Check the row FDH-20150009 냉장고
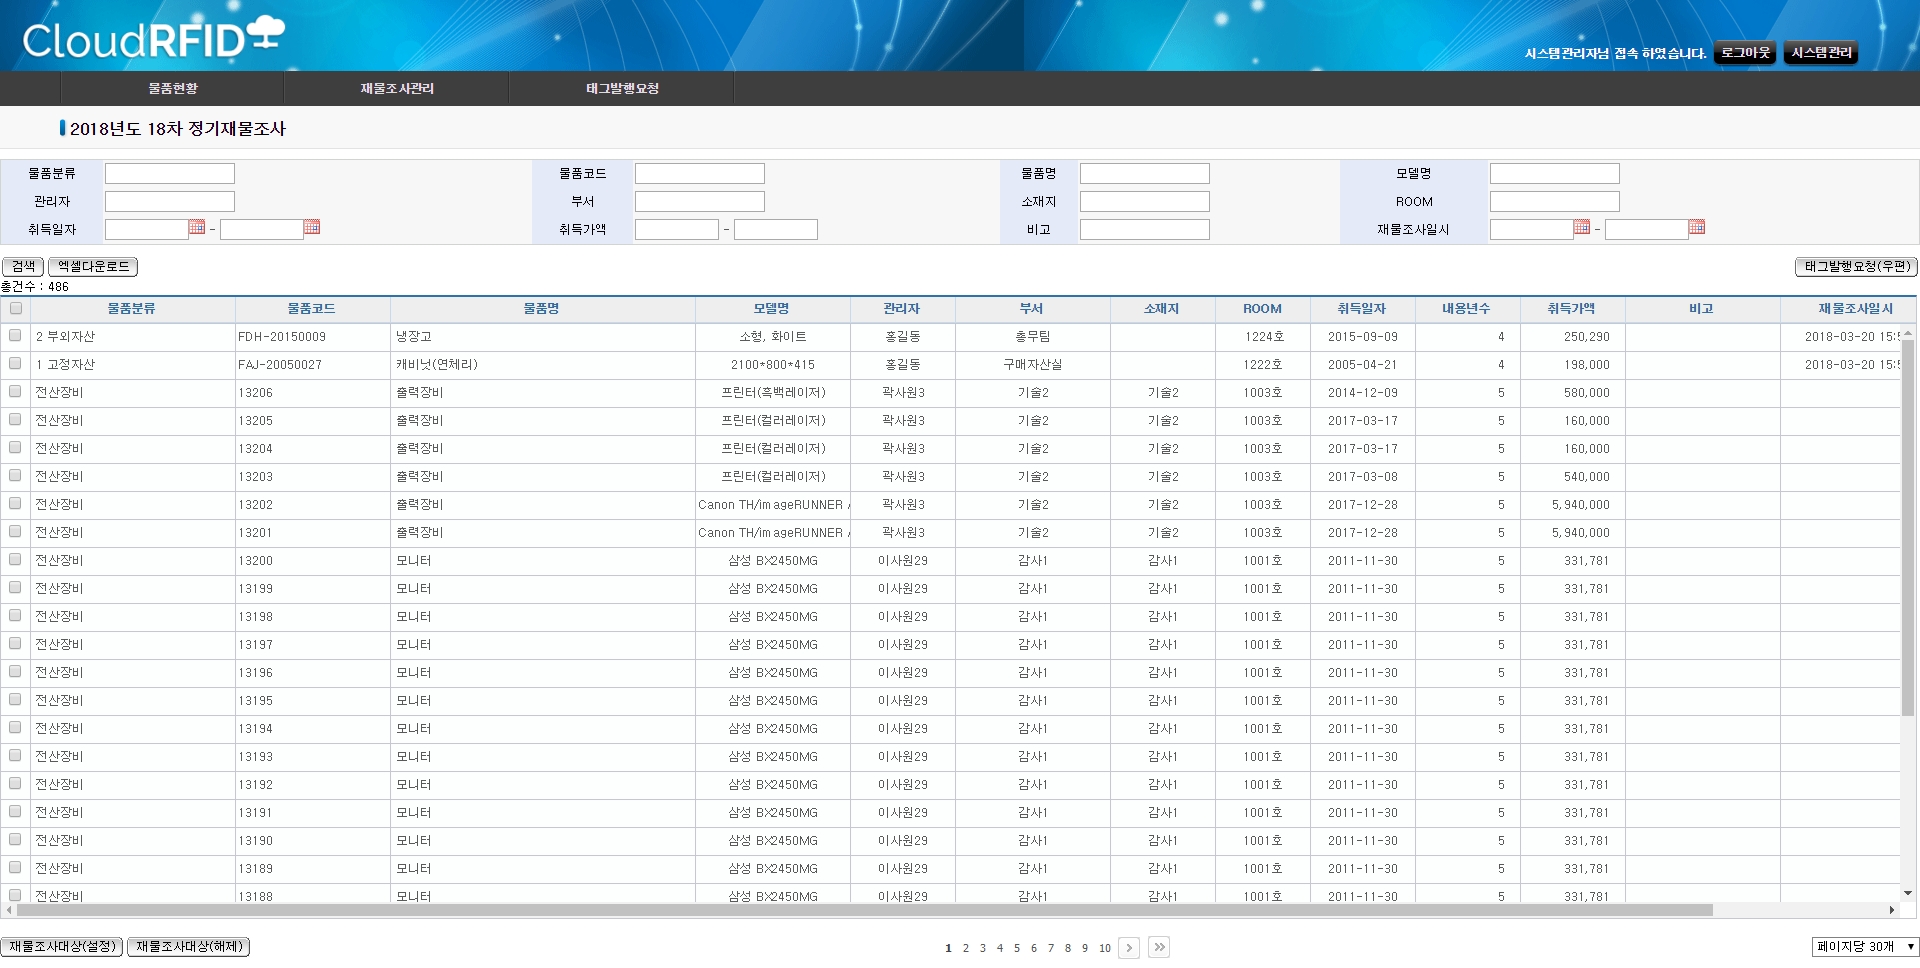1920x968 pixels. 15,336
